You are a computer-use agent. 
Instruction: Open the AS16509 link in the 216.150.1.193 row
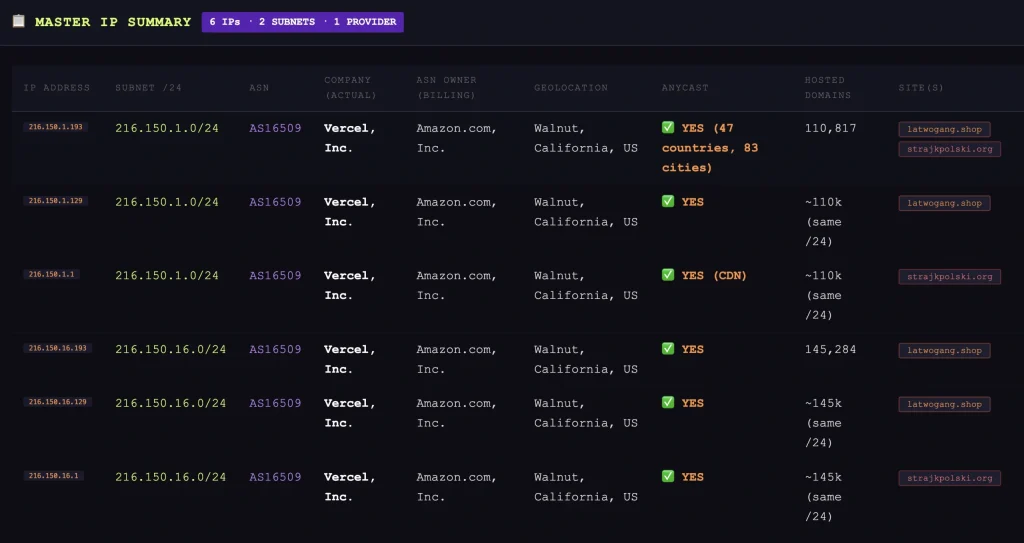point(275,128)
